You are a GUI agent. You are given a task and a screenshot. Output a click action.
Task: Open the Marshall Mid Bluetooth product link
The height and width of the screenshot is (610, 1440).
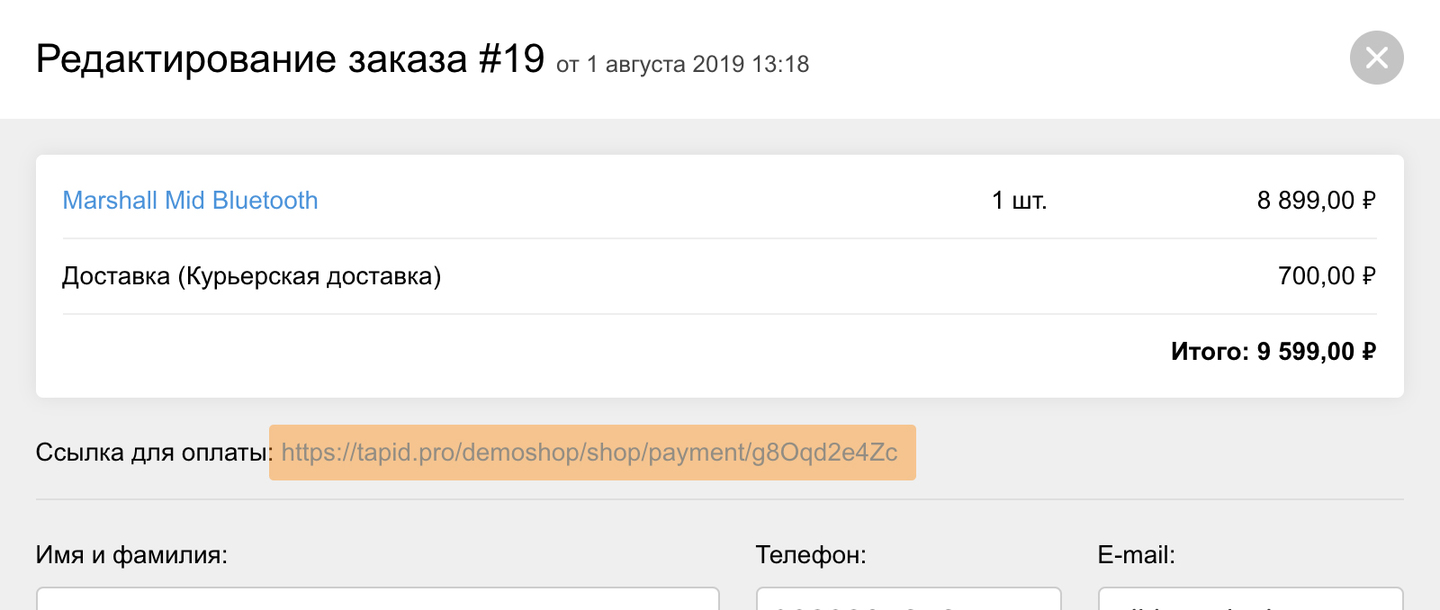pos(190,200)
